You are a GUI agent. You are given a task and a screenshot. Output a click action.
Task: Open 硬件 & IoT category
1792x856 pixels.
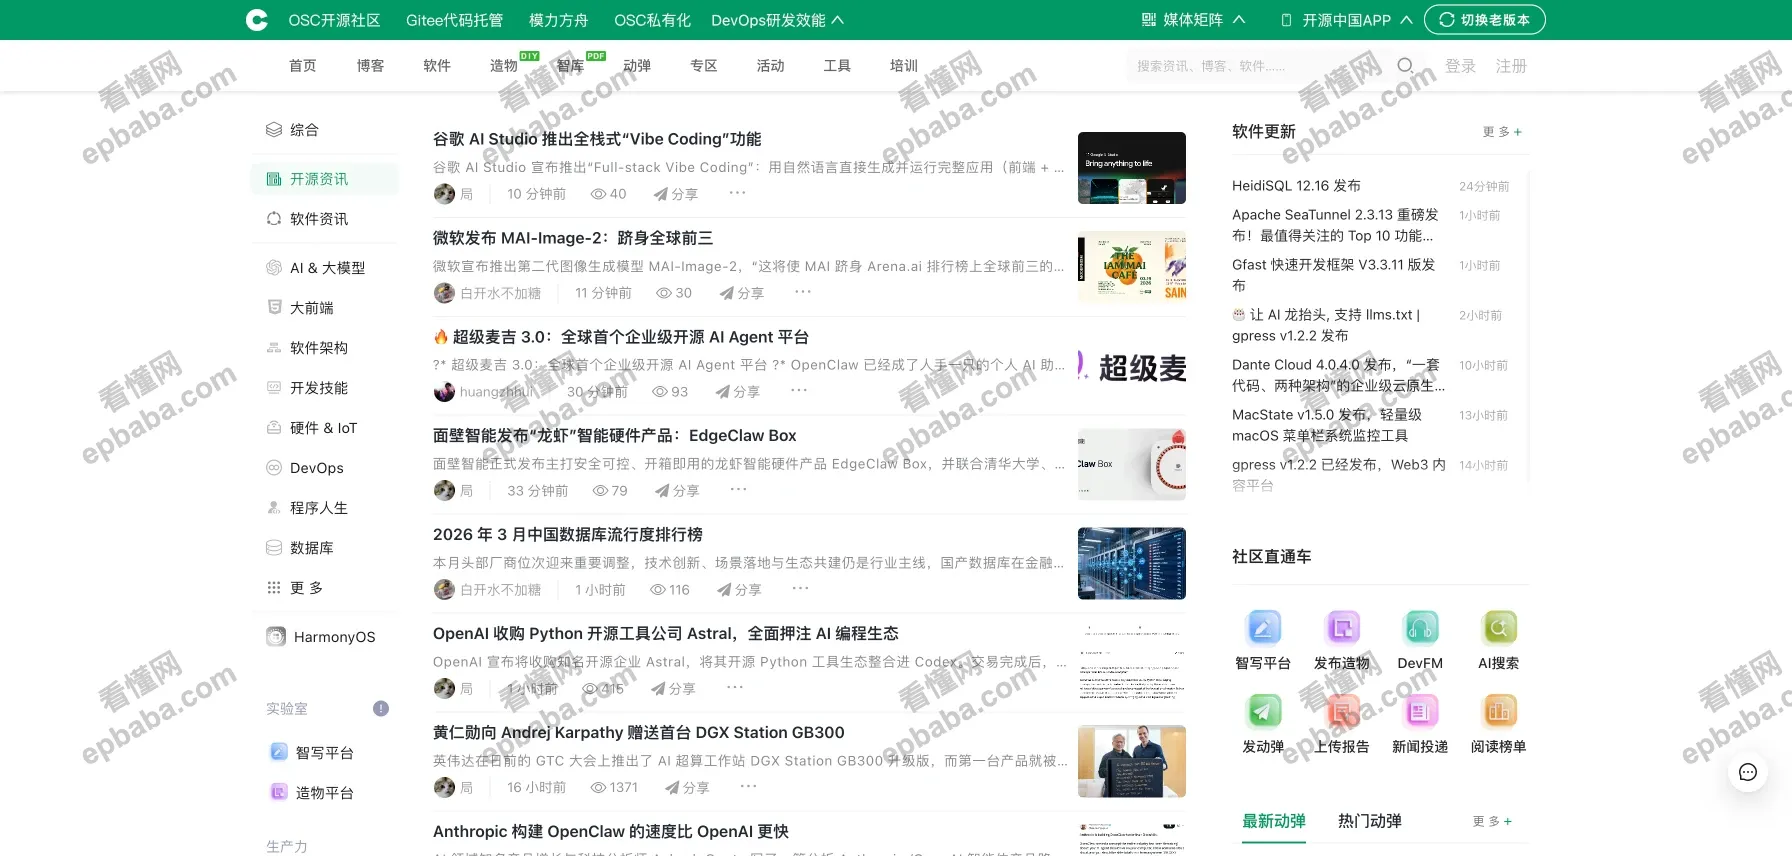(324, 428)
